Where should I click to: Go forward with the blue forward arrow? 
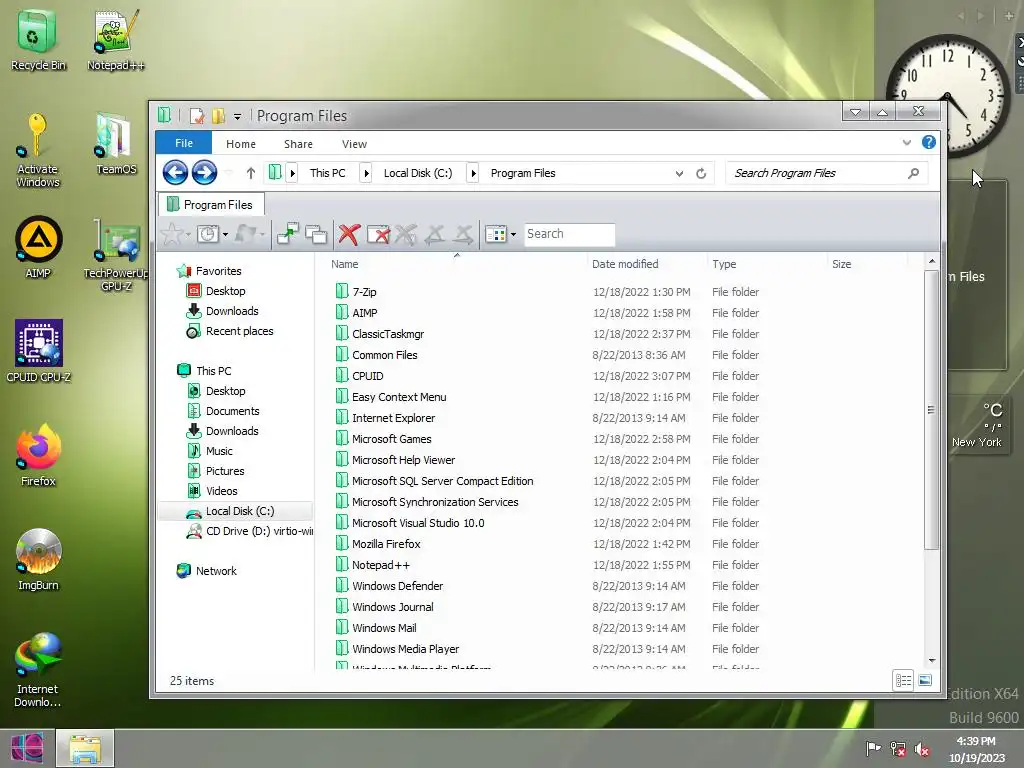[204, 173]
